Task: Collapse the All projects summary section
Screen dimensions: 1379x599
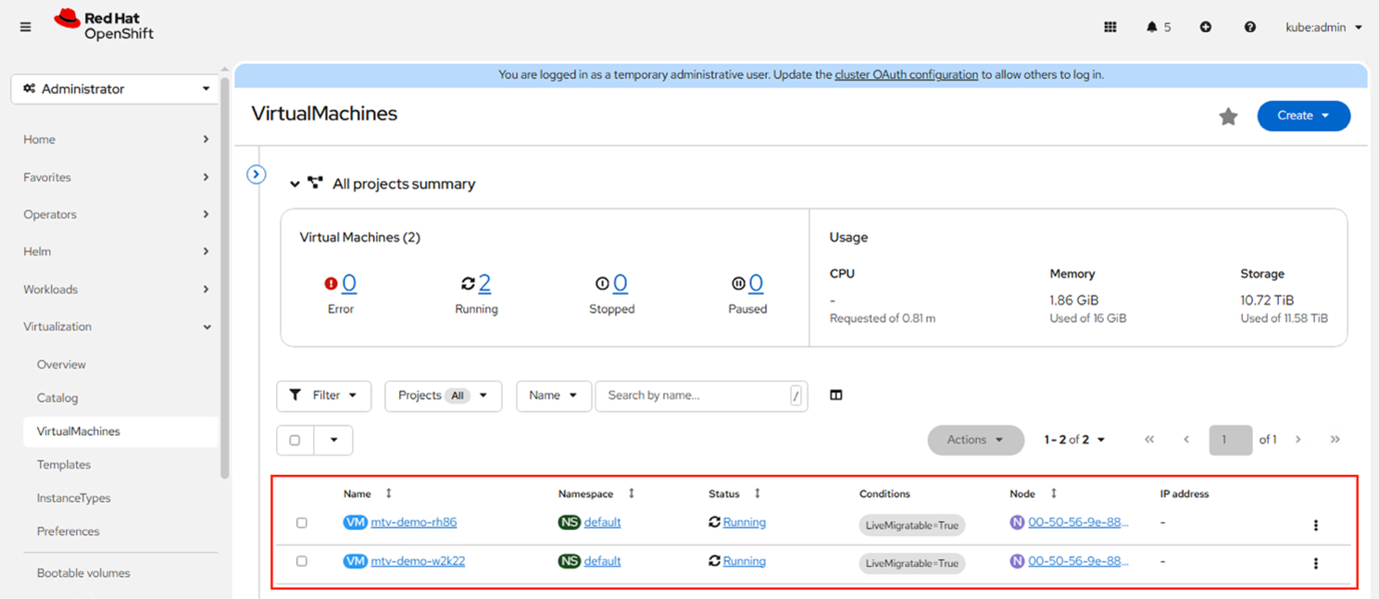Action: coord(295,184)
